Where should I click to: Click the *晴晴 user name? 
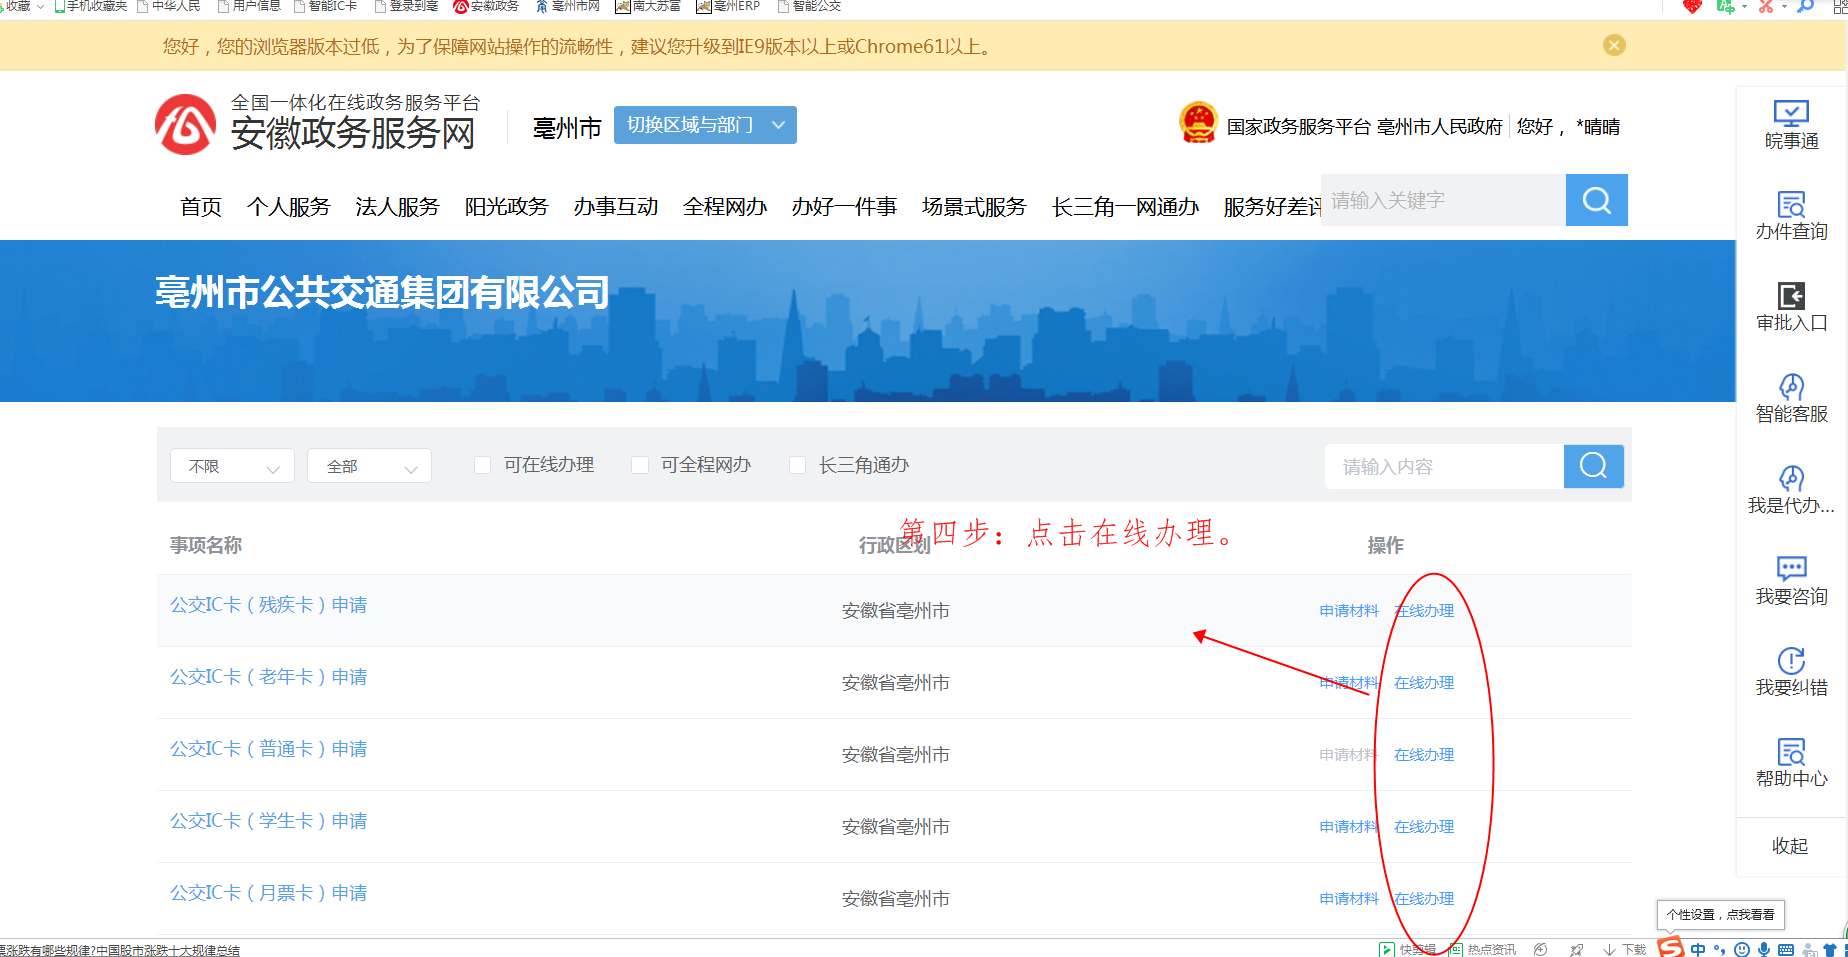(x=1598, y=127)
